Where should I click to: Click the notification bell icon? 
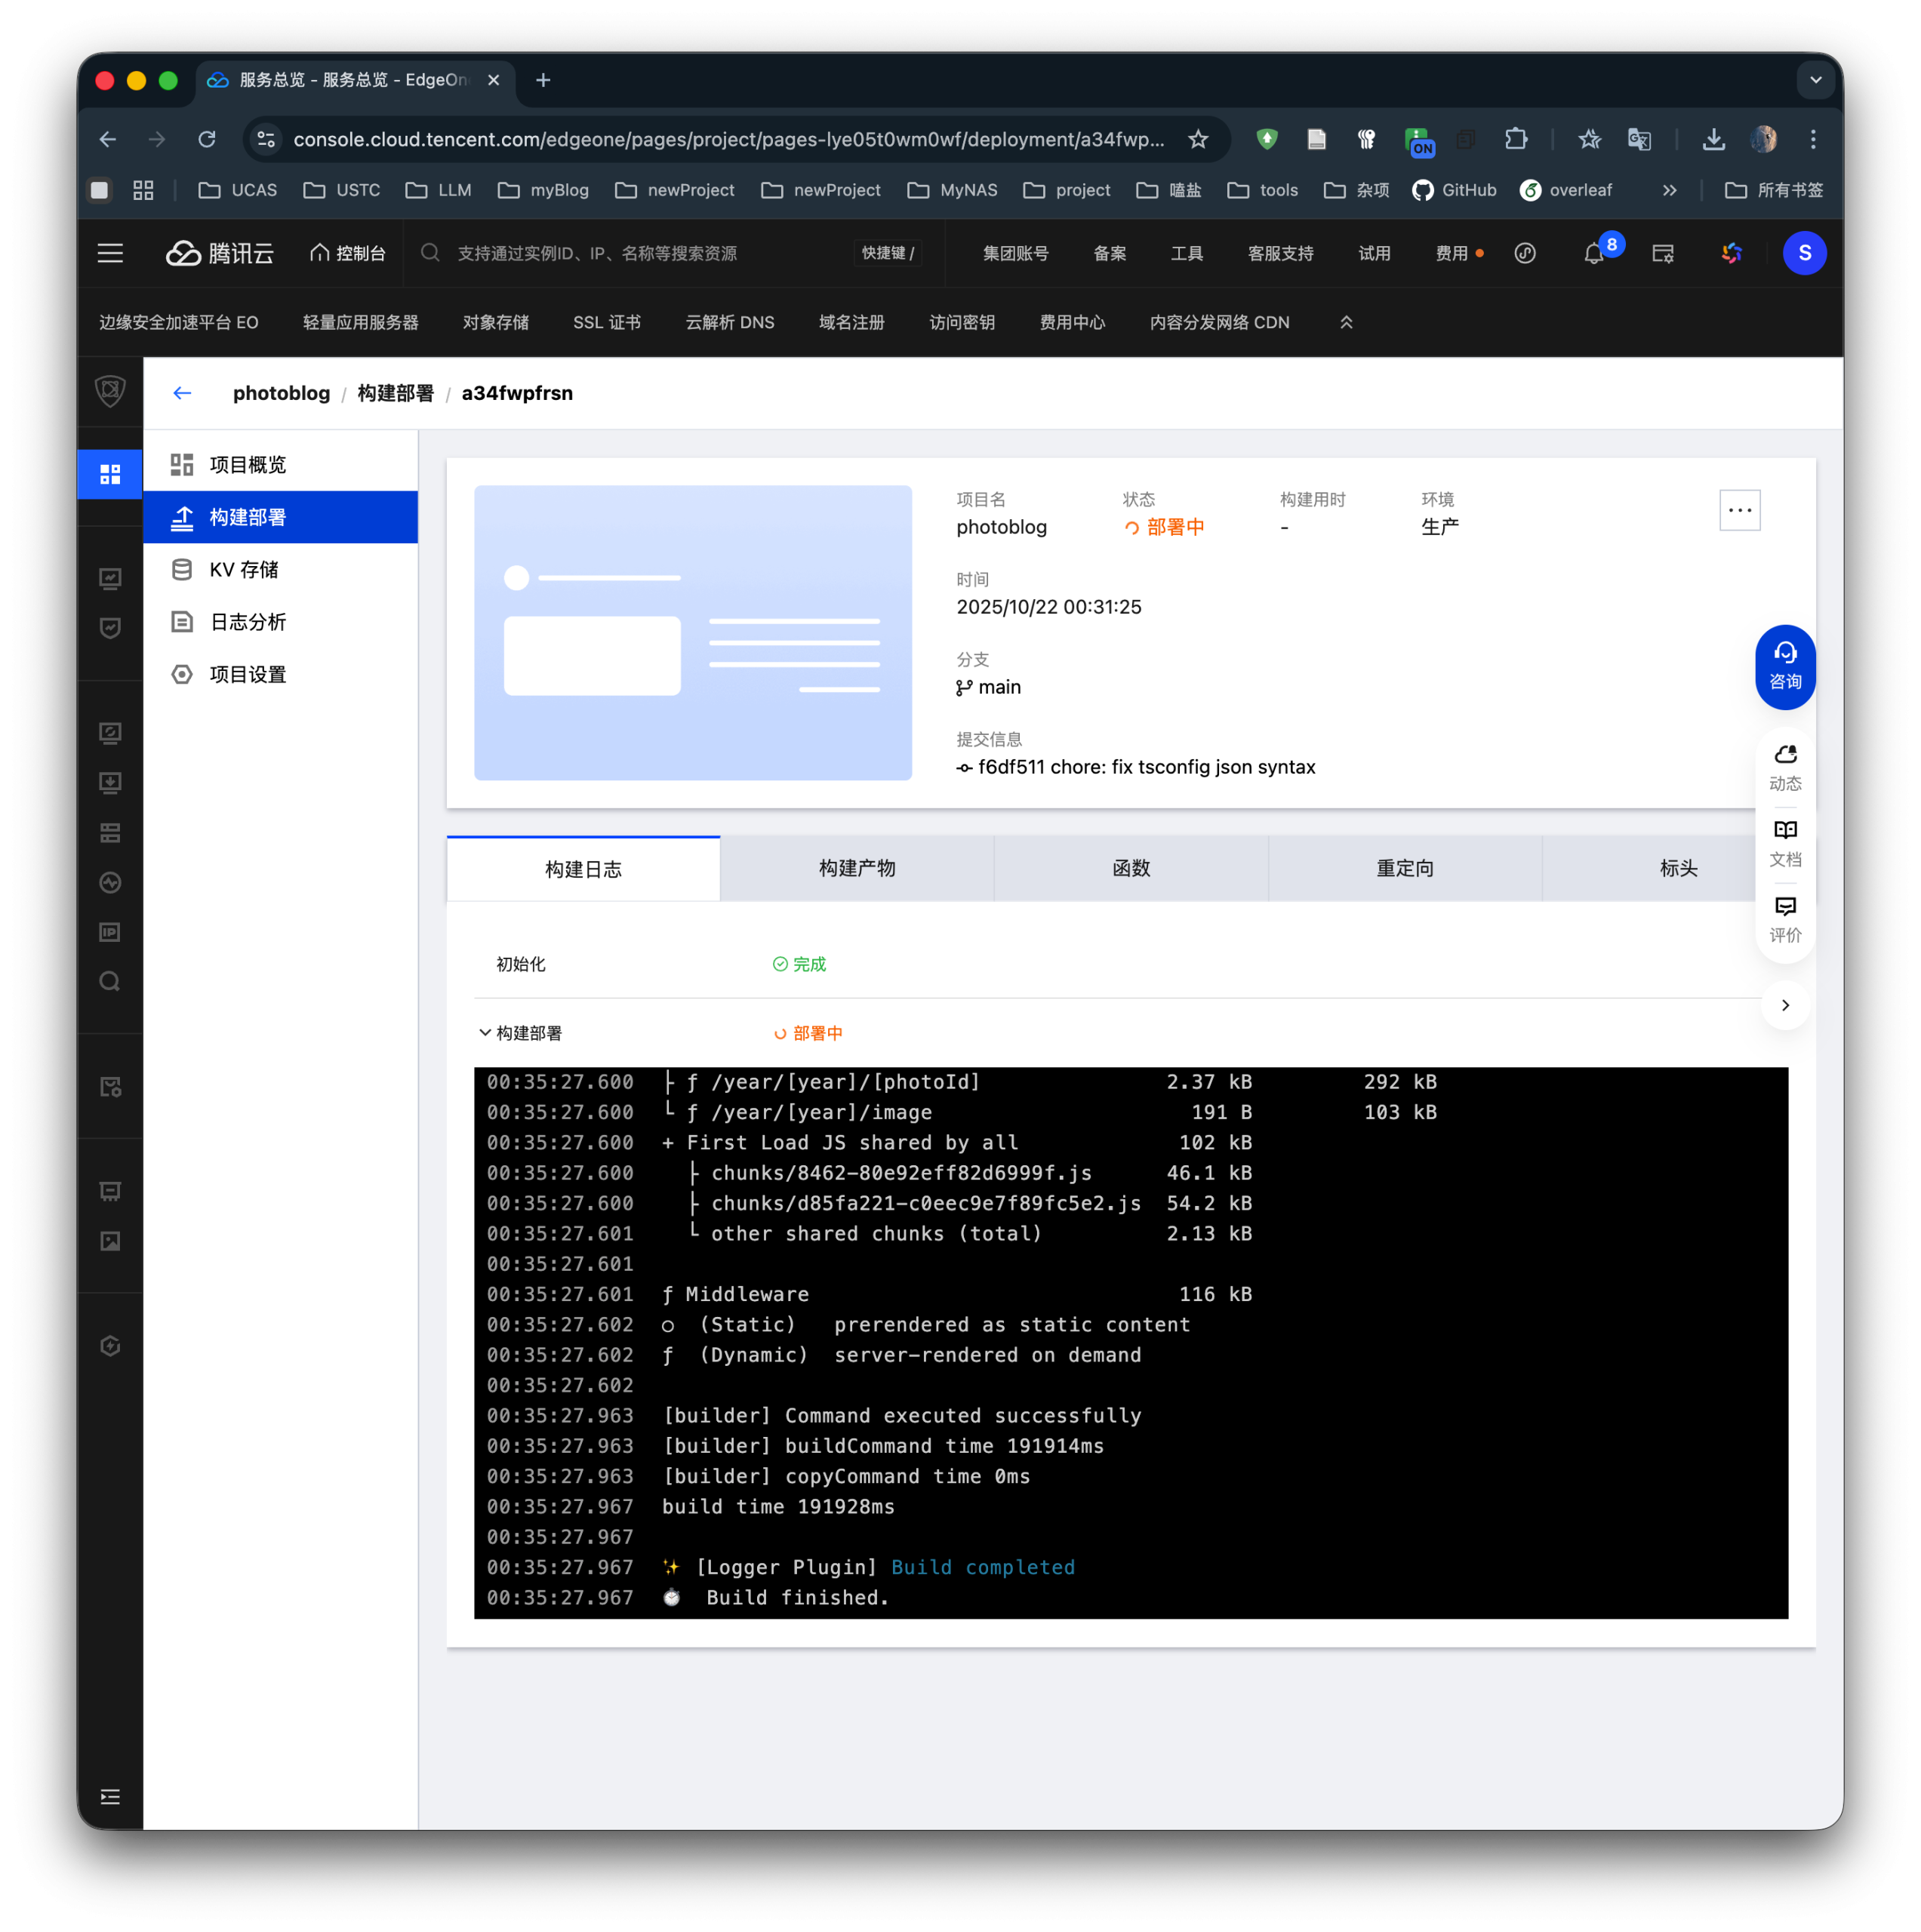click(1593, 254)
